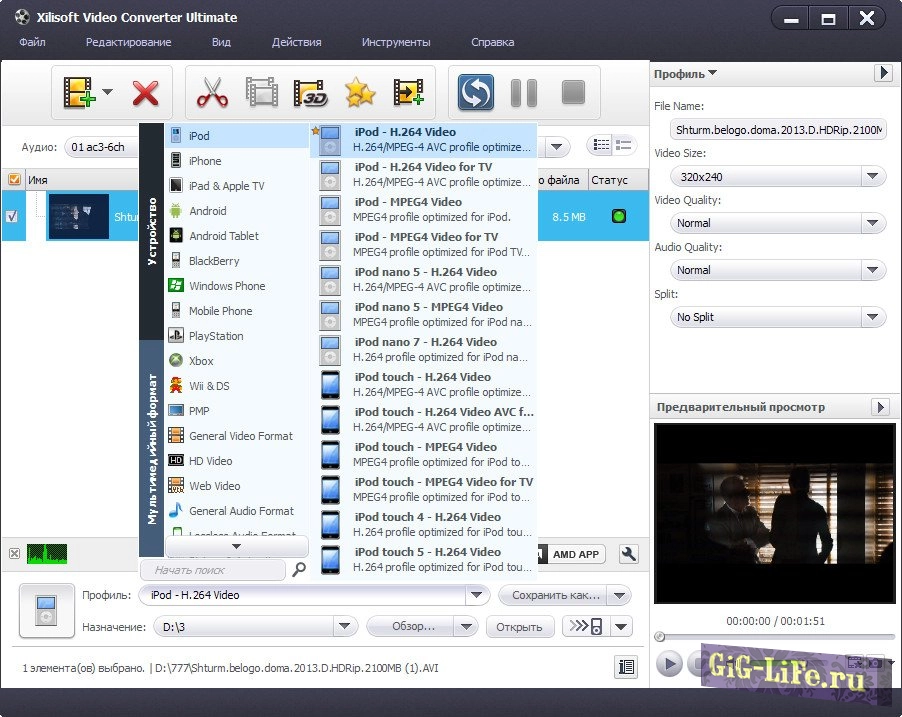Open the Audio Quality dropdown

tap(777, 270)
